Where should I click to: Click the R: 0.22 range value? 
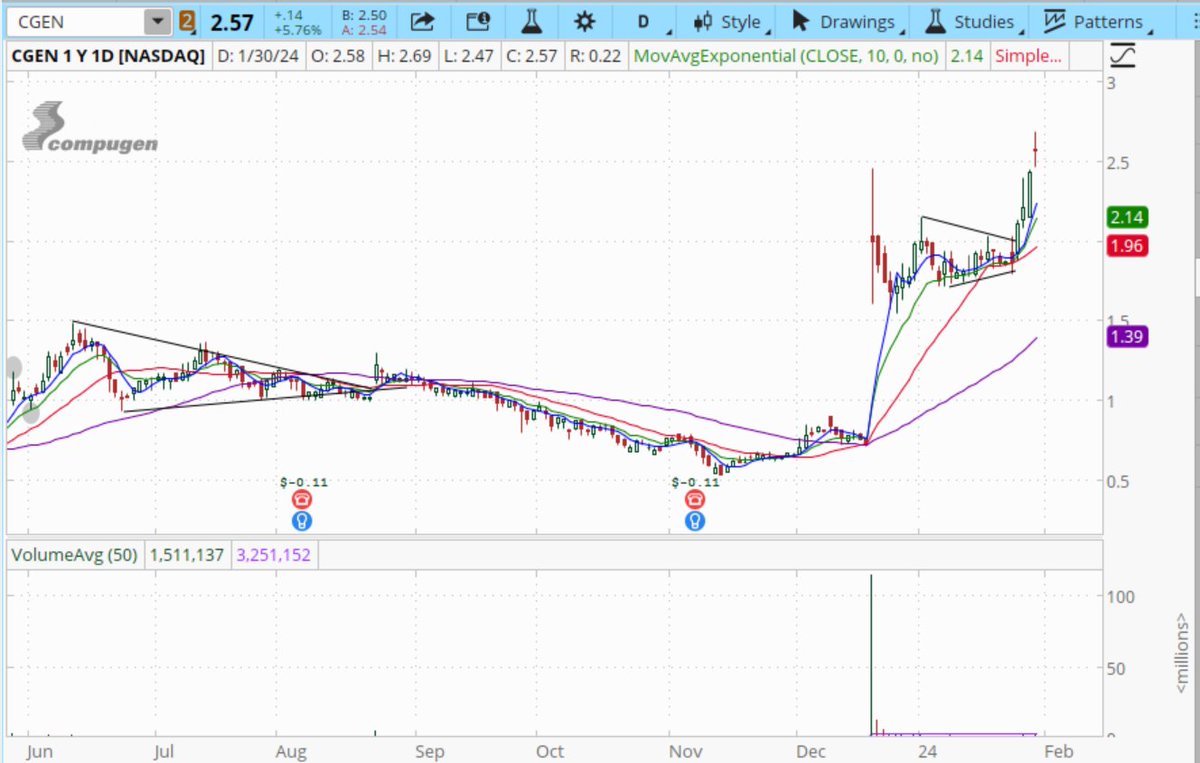597,56
